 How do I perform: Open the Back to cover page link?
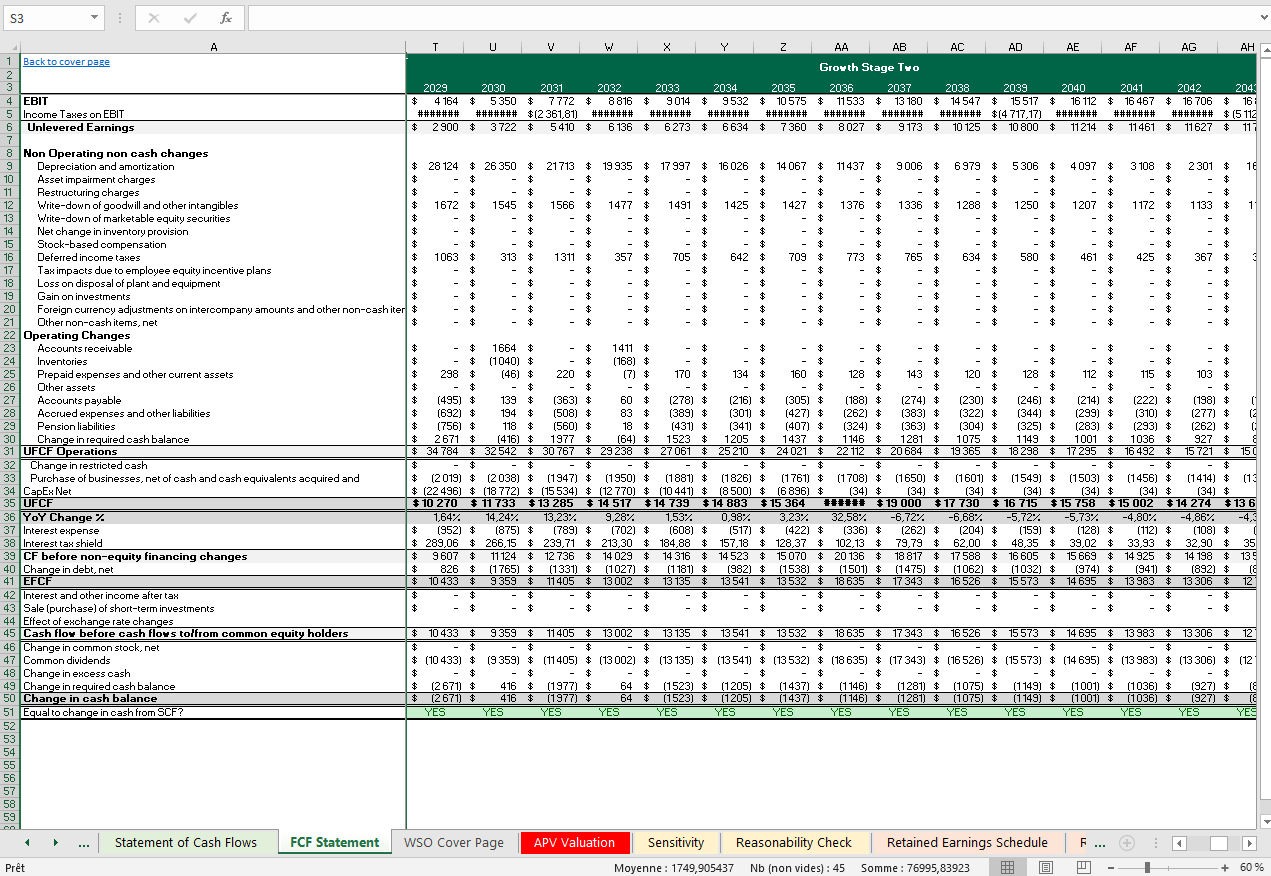point(66,62)
